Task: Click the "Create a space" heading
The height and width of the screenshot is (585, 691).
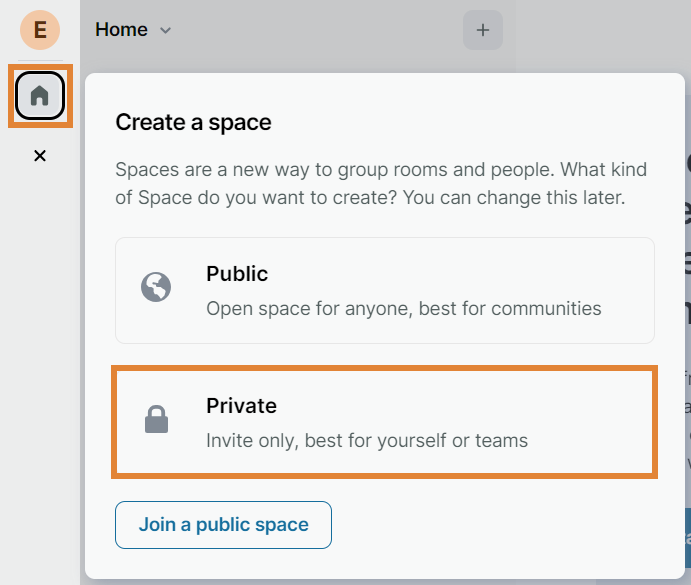Action: [x=193, y=123]
